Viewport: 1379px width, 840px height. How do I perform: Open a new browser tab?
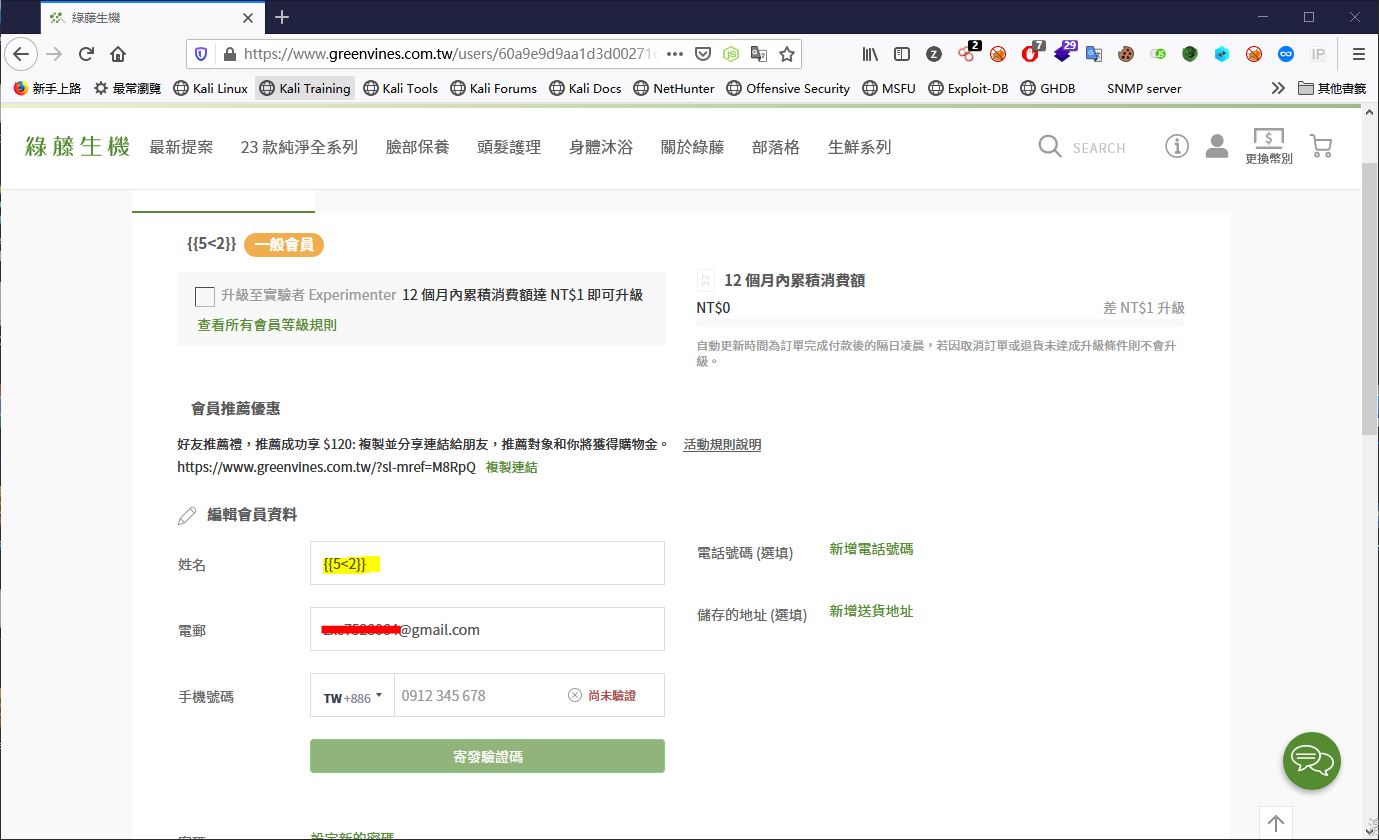[282, 17]
